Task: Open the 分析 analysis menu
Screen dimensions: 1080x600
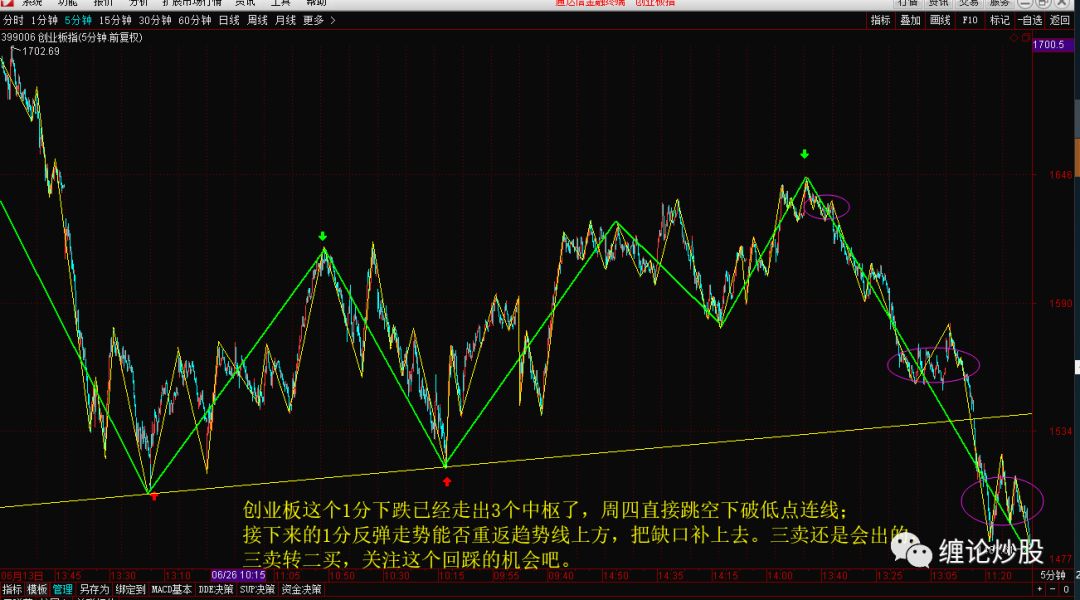Action: point(138,3)
